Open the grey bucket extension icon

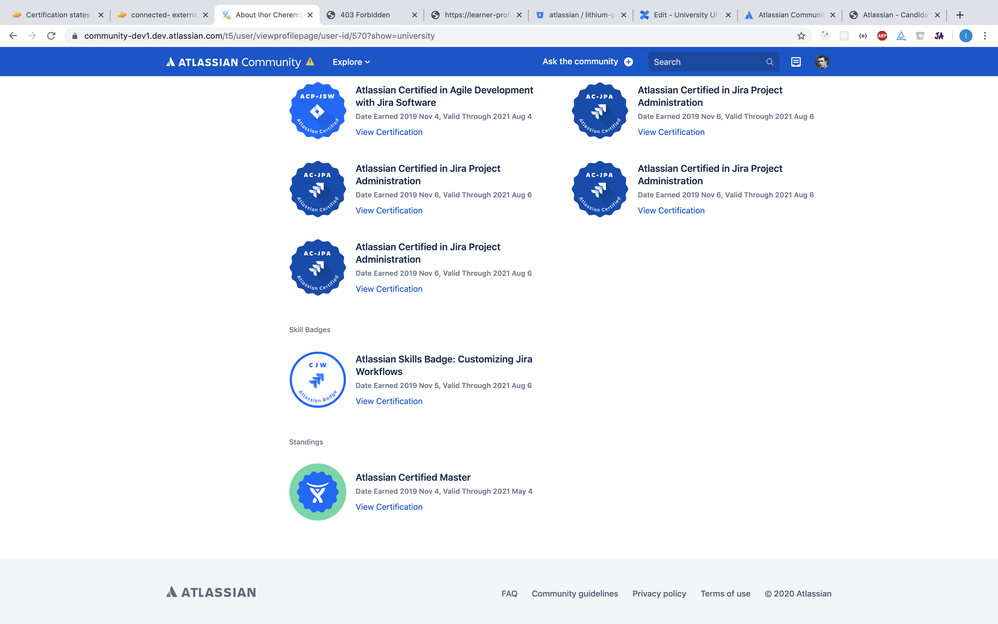click(x=920, y=36)
